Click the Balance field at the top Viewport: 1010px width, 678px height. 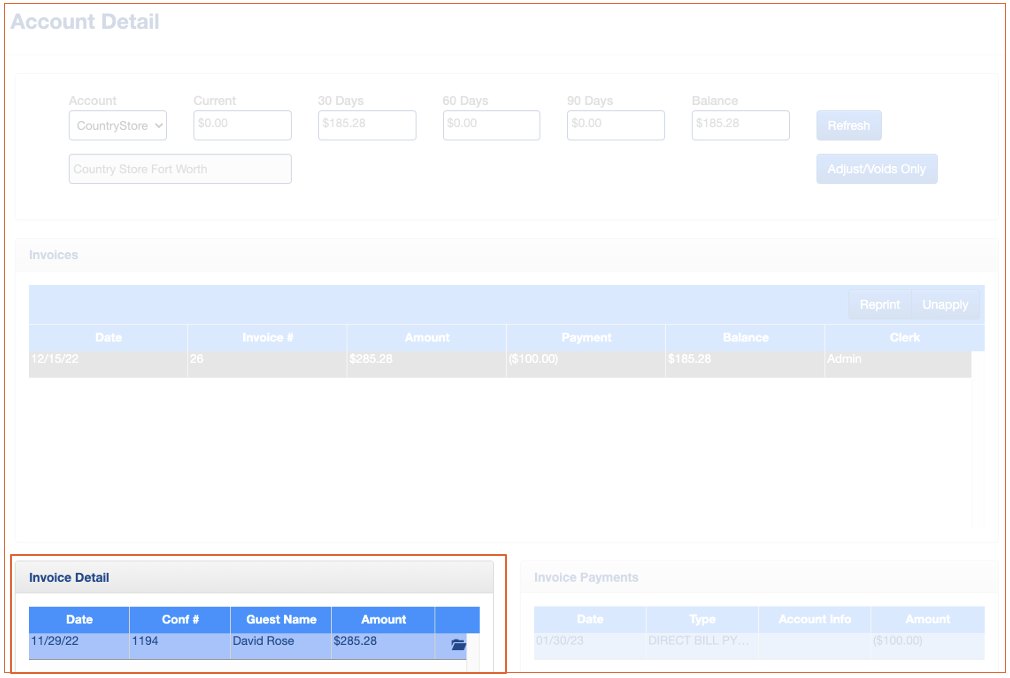coord(740,125)
